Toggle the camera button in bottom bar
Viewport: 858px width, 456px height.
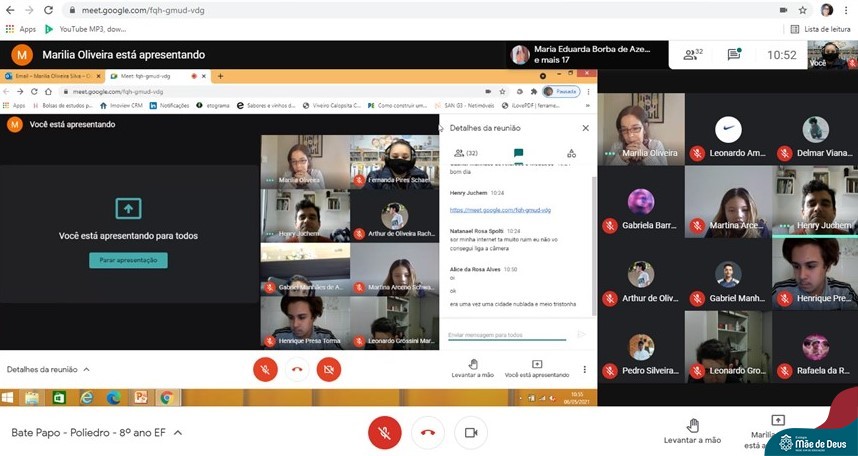coord(470,432)
